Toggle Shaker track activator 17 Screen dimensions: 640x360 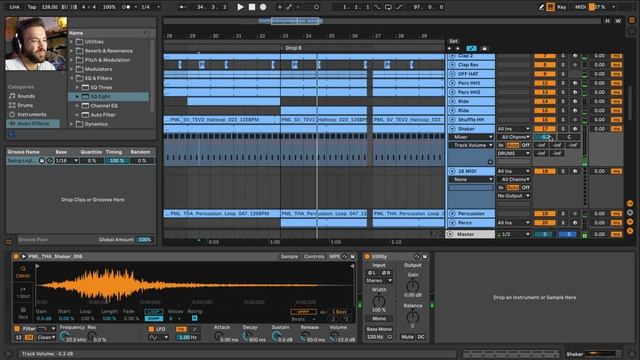545,129
